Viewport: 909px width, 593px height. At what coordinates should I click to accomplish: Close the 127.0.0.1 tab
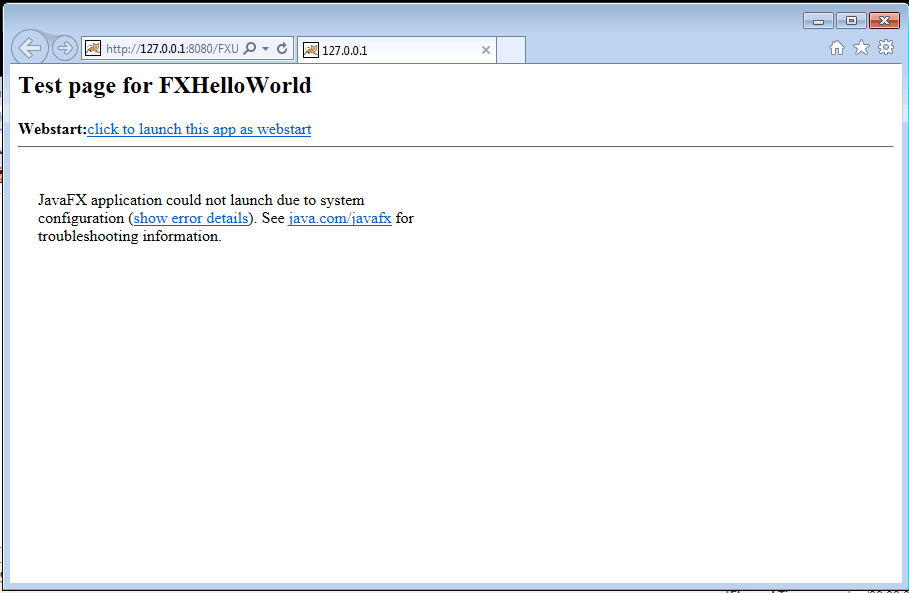click(x=486, y=50)
